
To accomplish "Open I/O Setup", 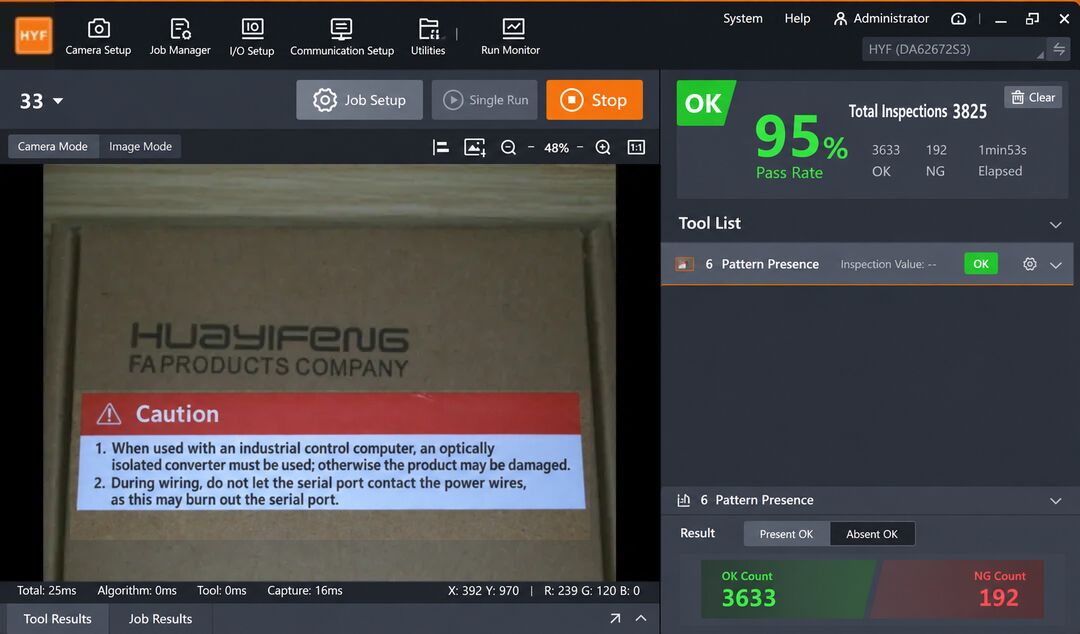I will 251,37.
